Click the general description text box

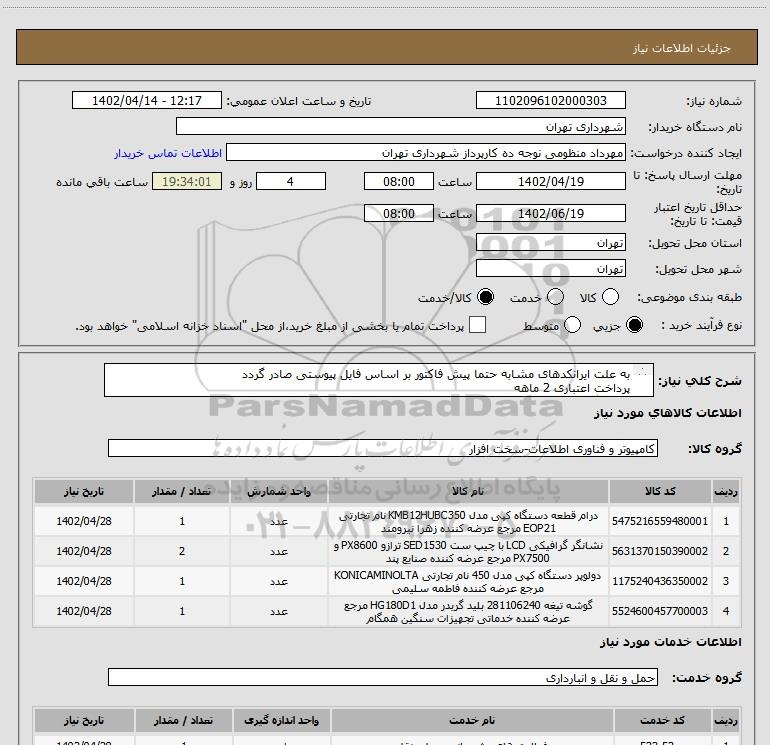coord(379,381)
